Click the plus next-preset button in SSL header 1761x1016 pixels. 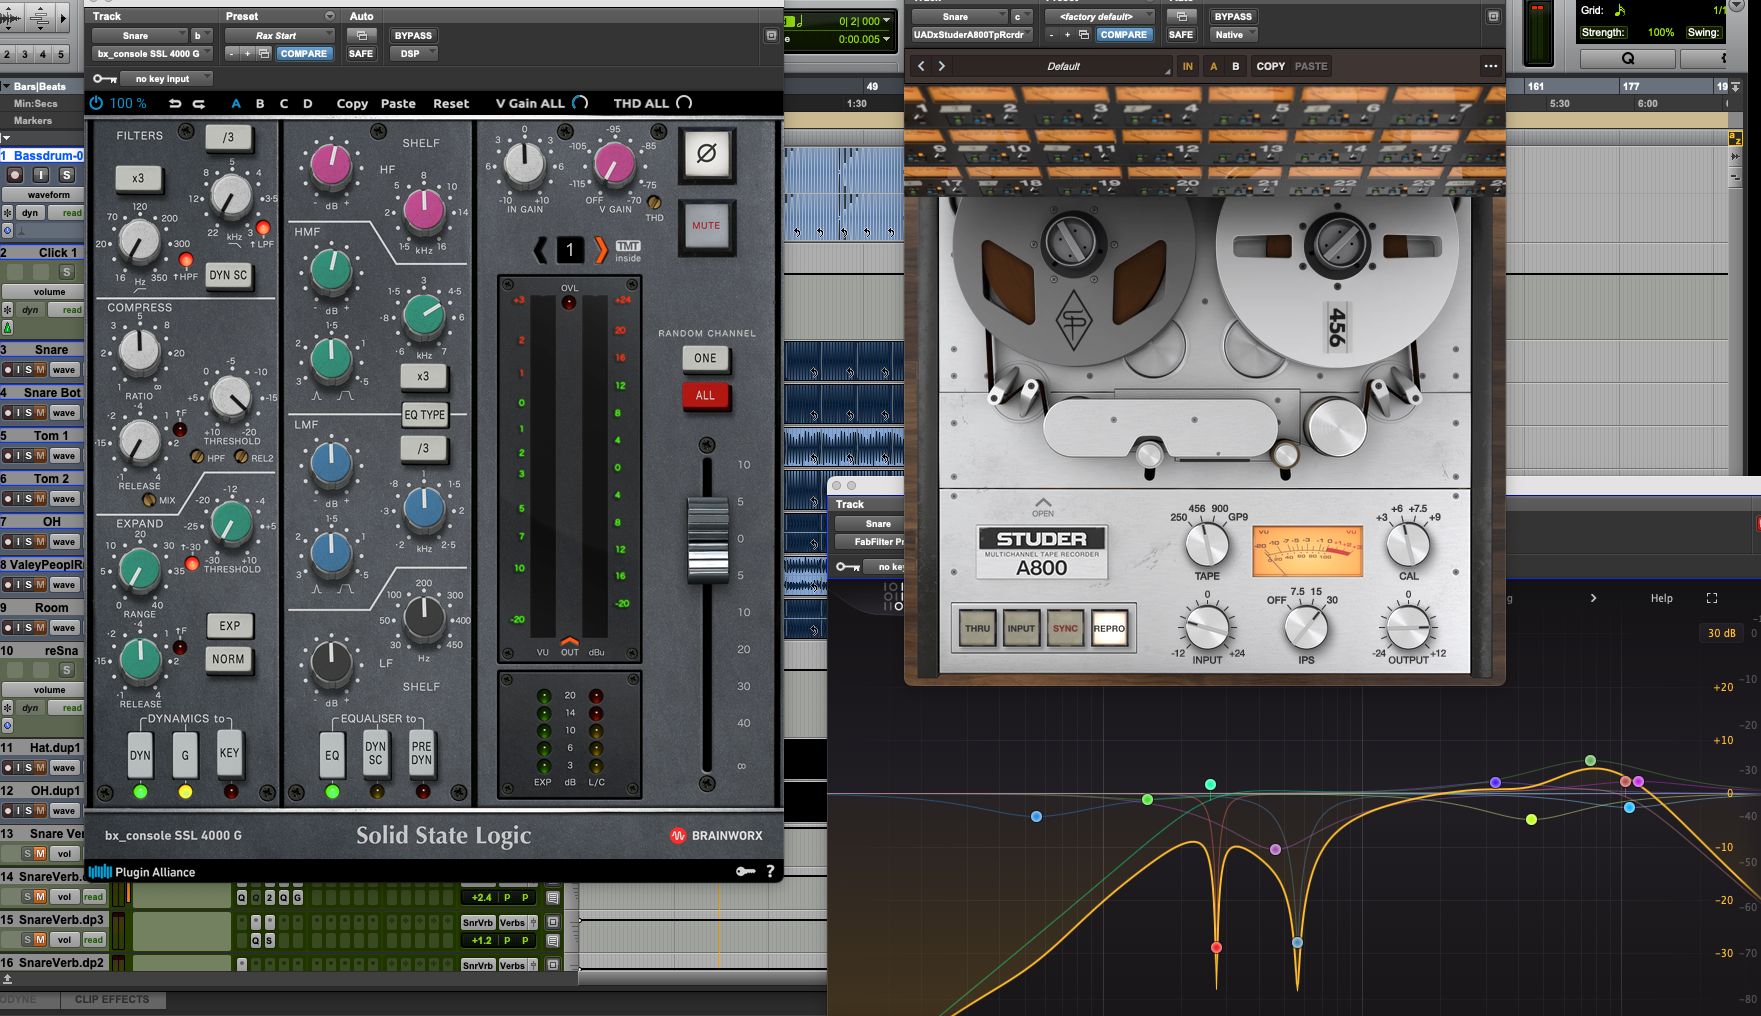click(x=247, y=54)
